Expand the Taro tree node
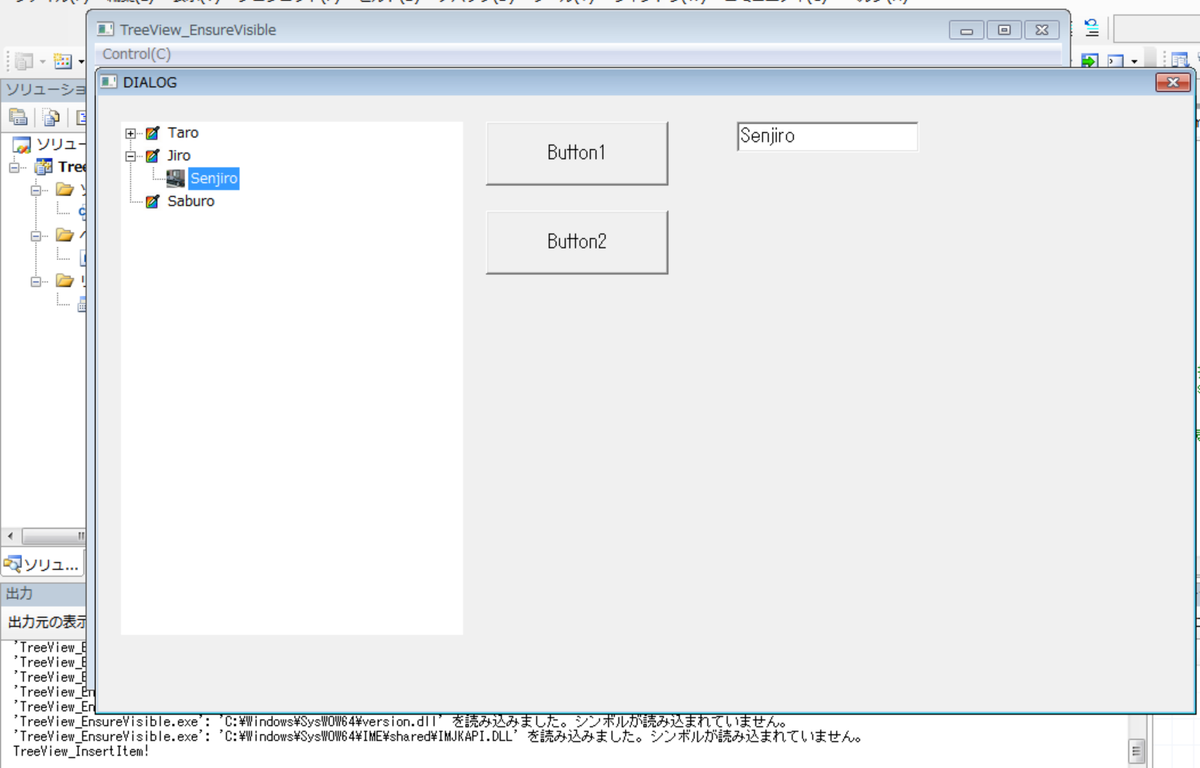The image size is (1200, 768). click(x=131, y=133)
